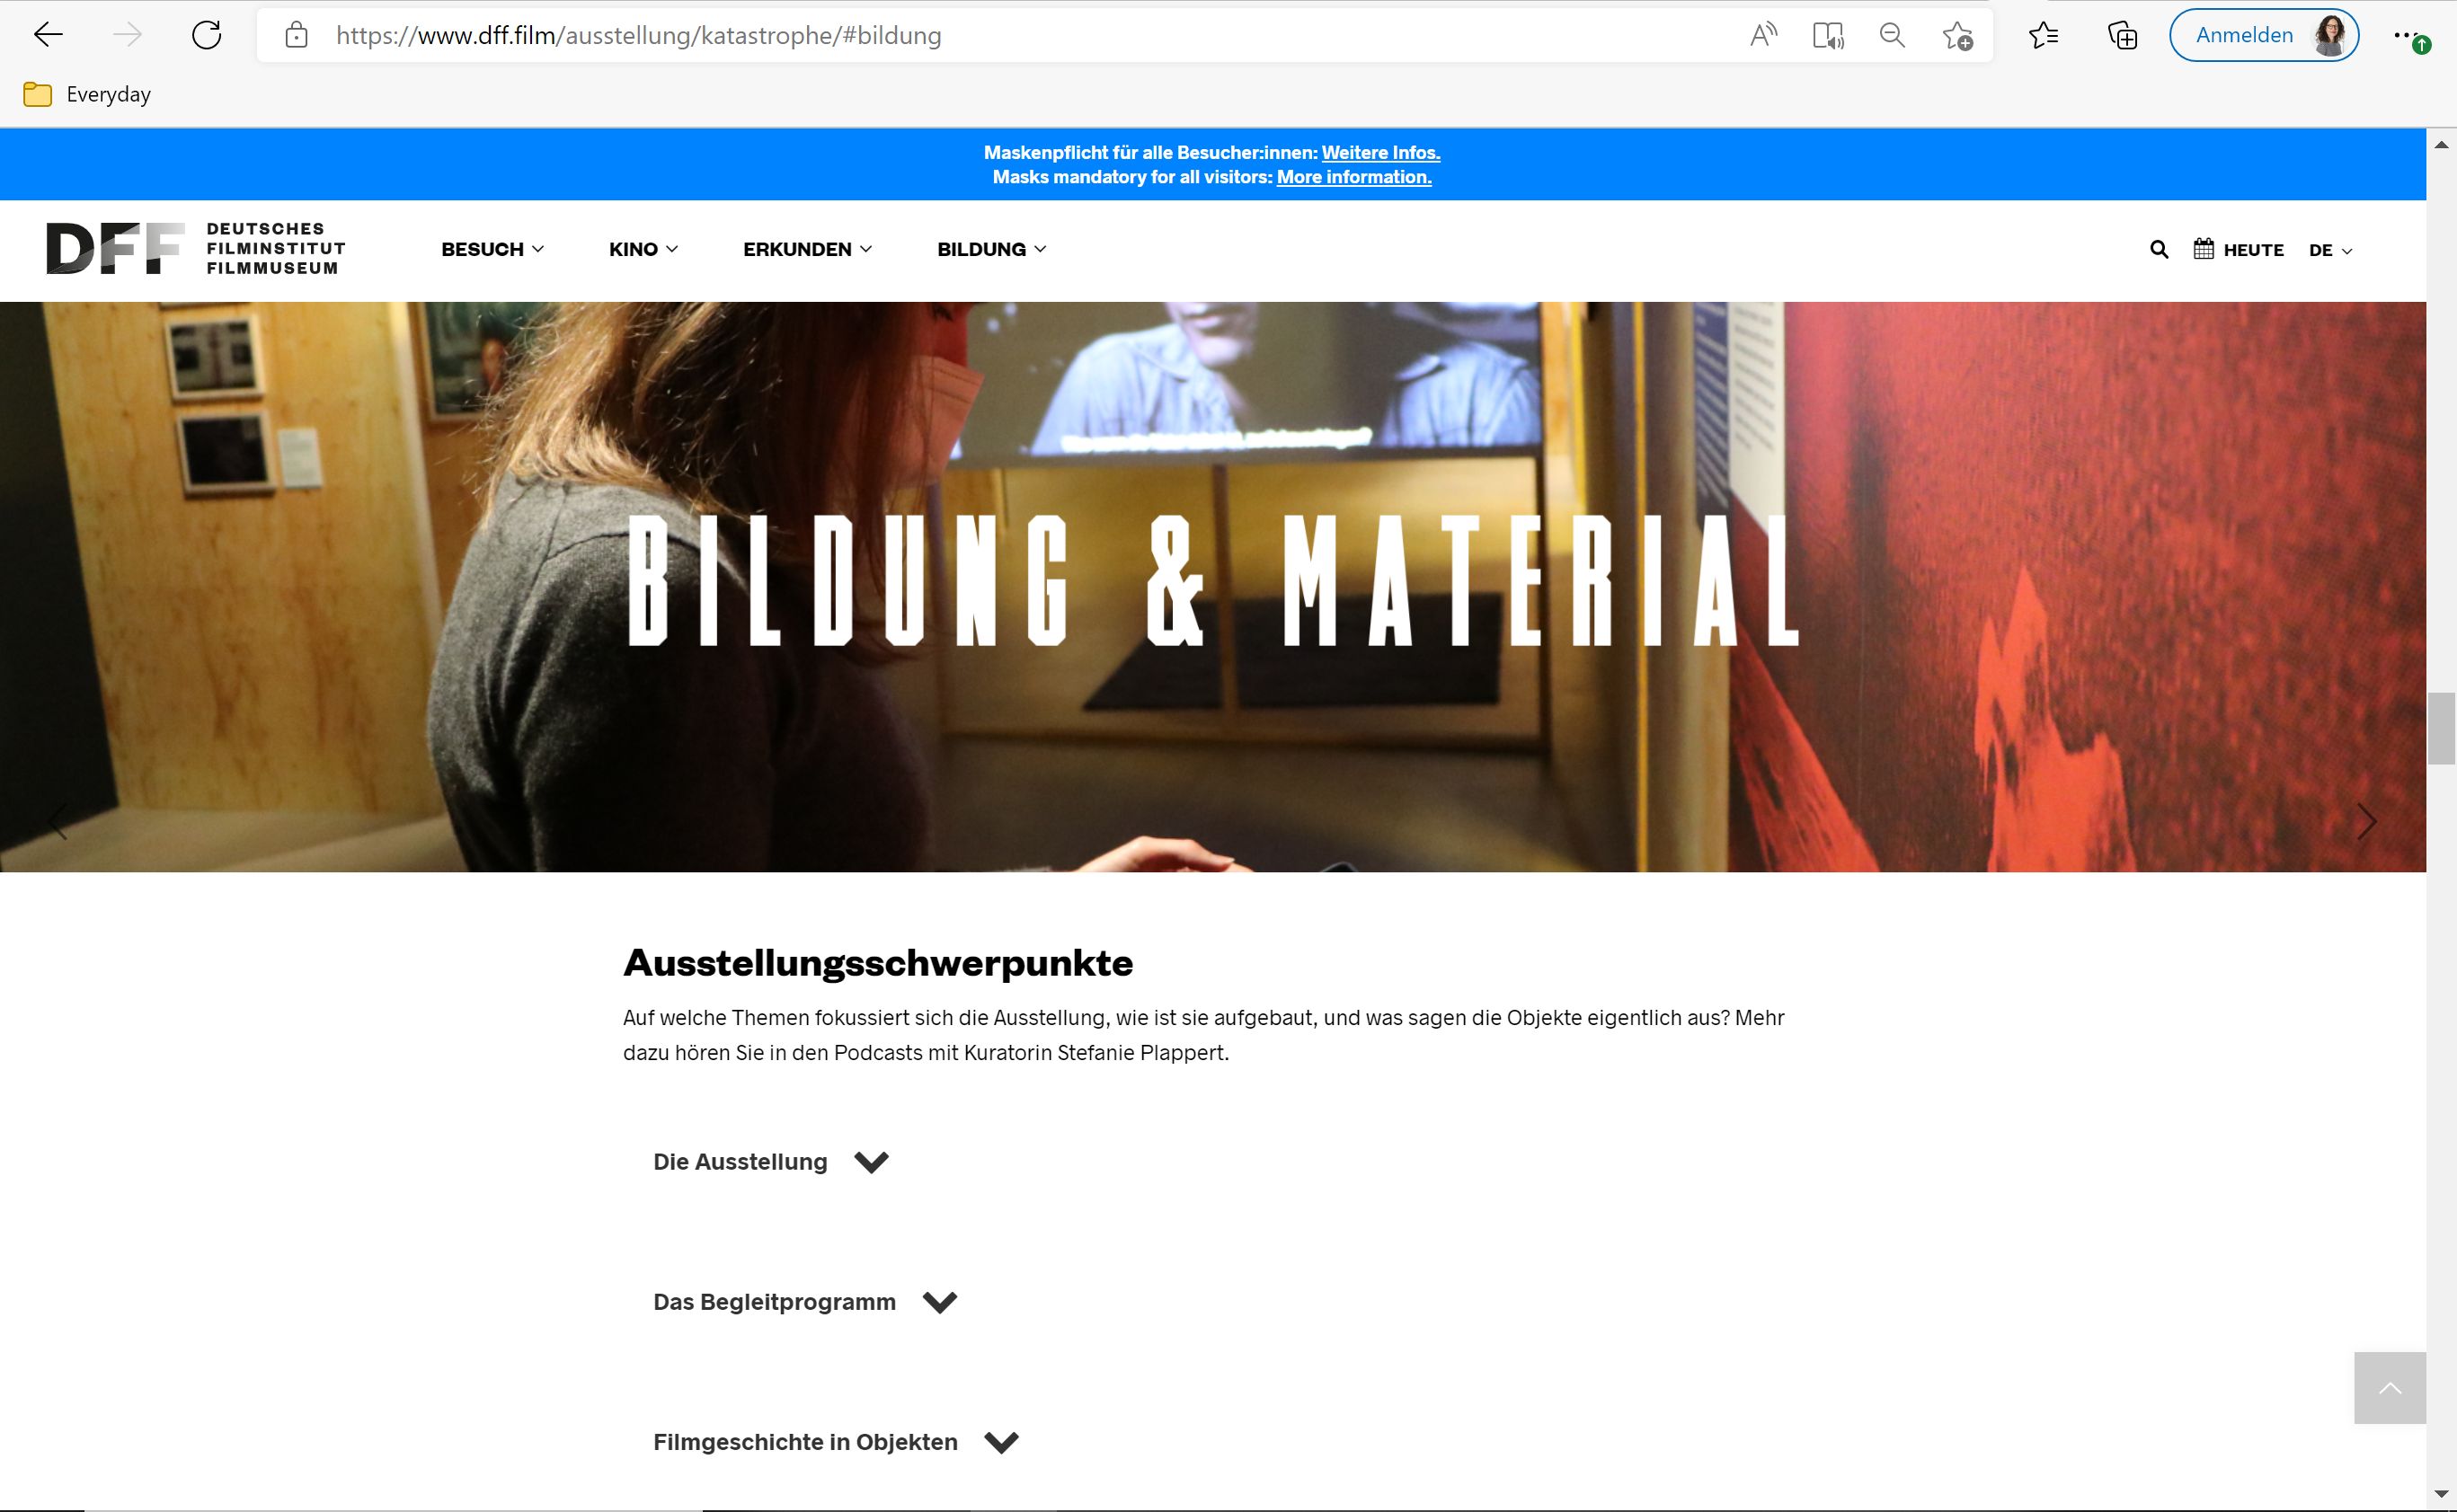Open the BESUCH navigation menu
Image resolution: width=2457 pixels, height=1512 pixels.
click(x=493, y=249)
